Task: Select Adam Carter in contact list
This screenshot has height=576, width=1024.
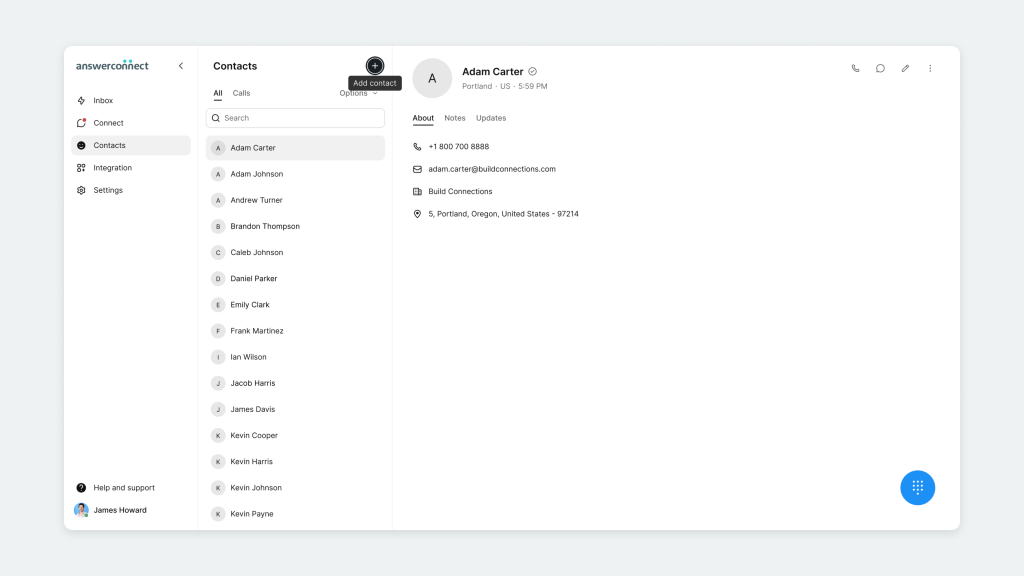Action: pyautogui.click(x=295, y=148)
